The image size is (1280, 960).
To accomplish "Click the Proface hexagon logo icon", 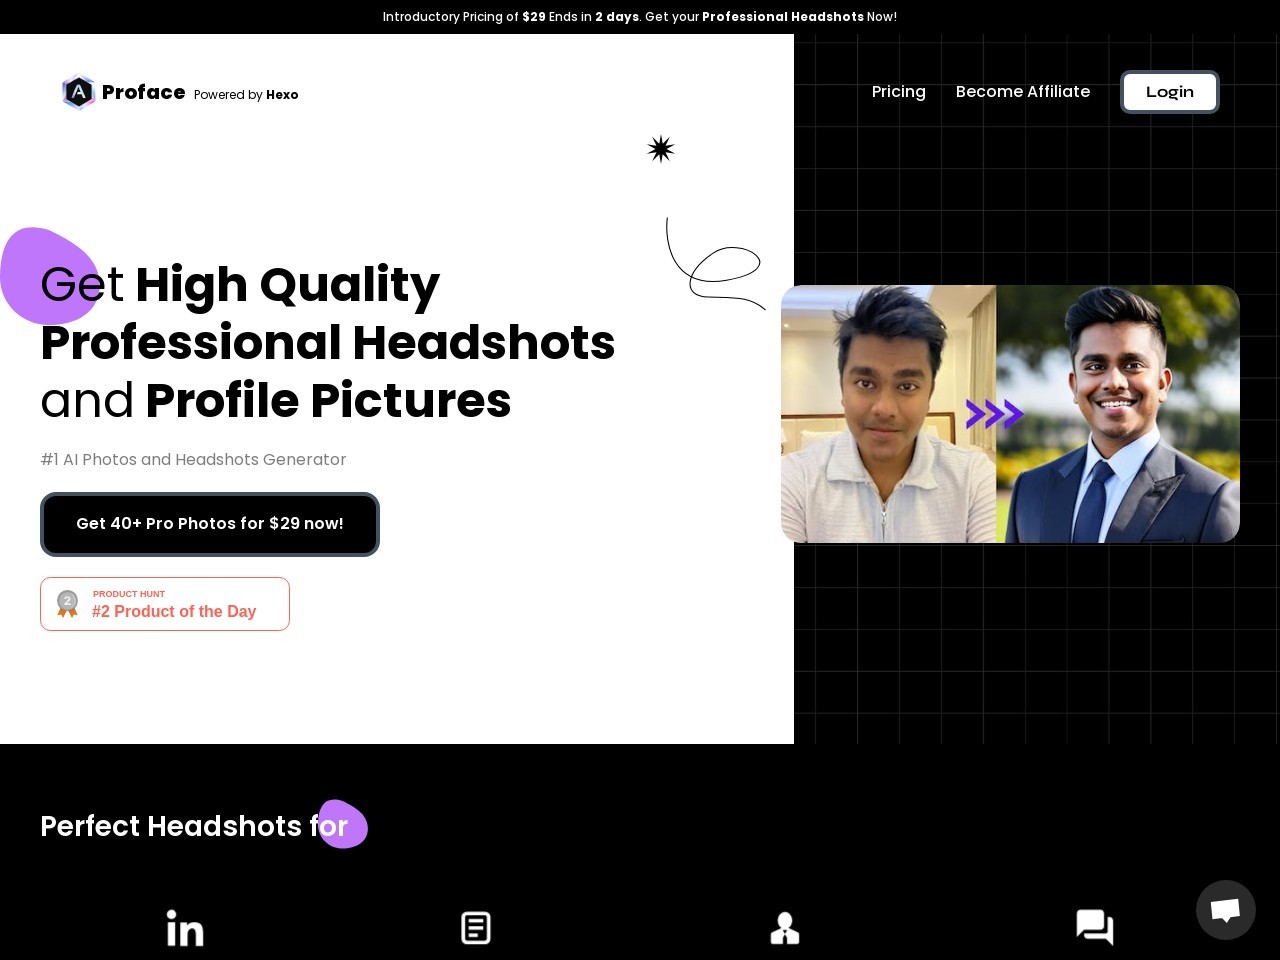I will point(78,92).
